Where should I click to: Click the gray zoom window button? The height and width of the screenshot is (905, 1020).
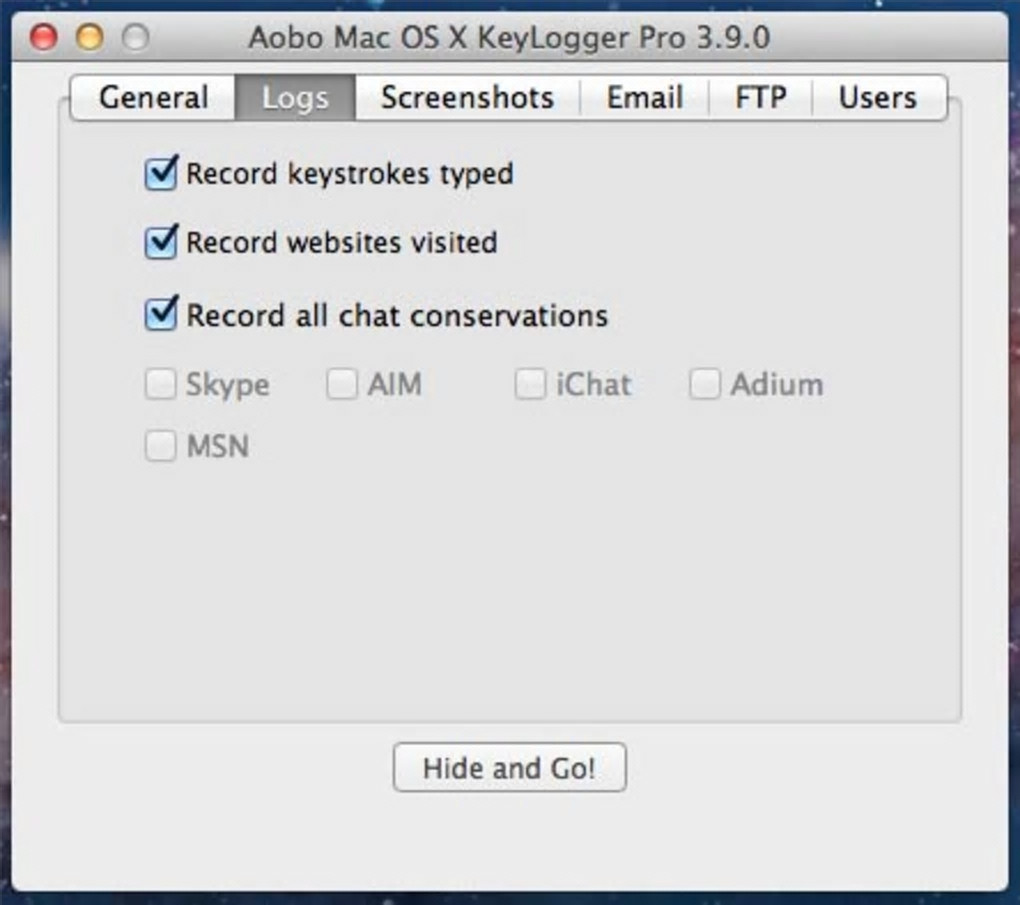coord(135,38)
